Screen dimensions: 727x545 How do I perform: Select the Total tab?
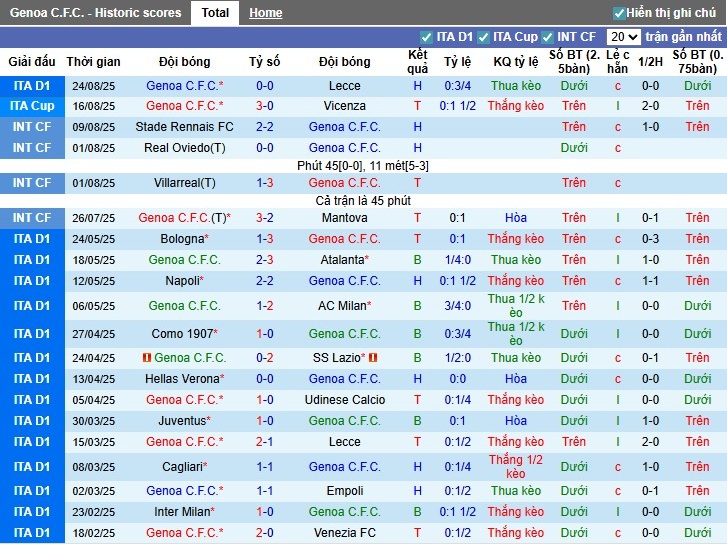[x=215, y=13]
